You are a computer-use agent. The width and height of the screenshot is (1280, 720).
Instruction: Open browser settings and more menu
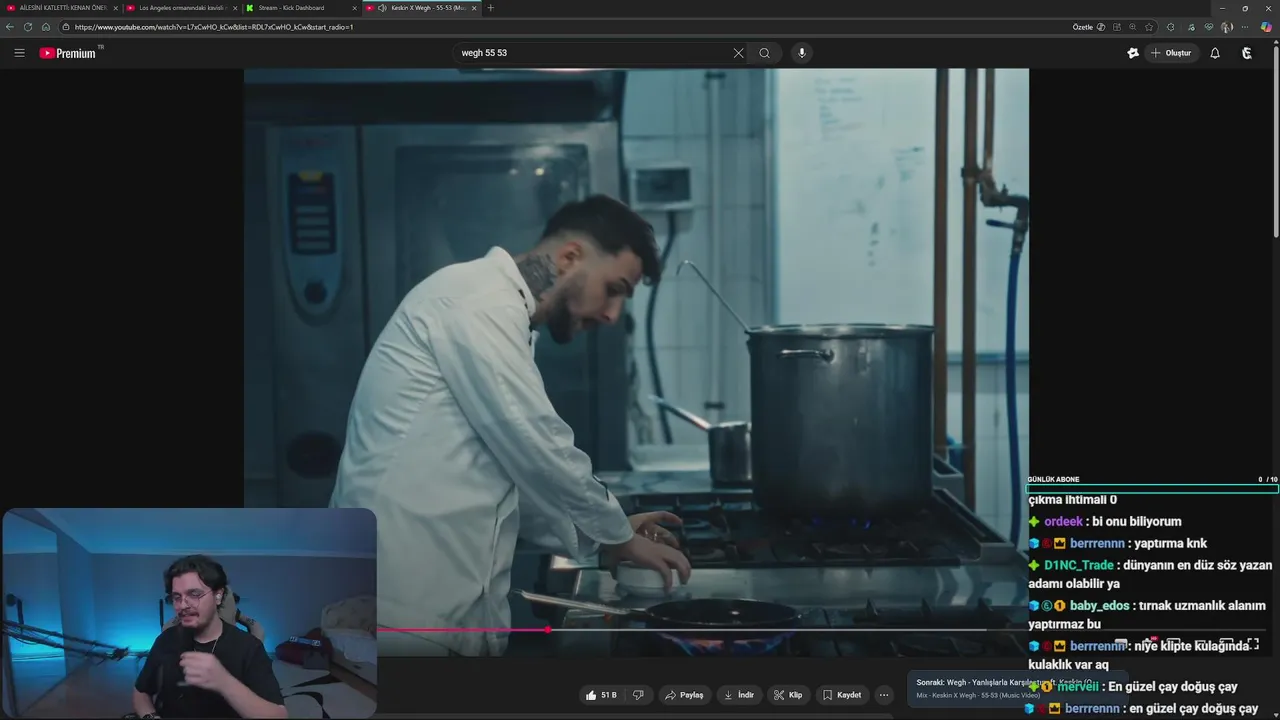coord(1245,27)
